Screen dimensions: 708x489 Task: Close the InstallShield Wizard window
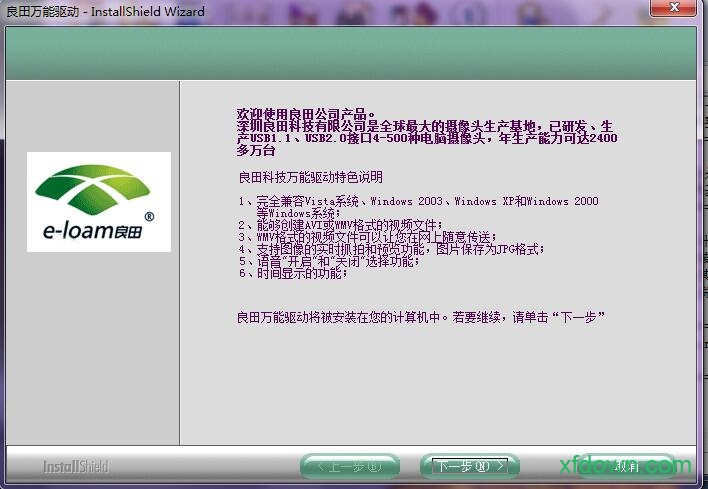pyautogui.click(x=673, y=8)
